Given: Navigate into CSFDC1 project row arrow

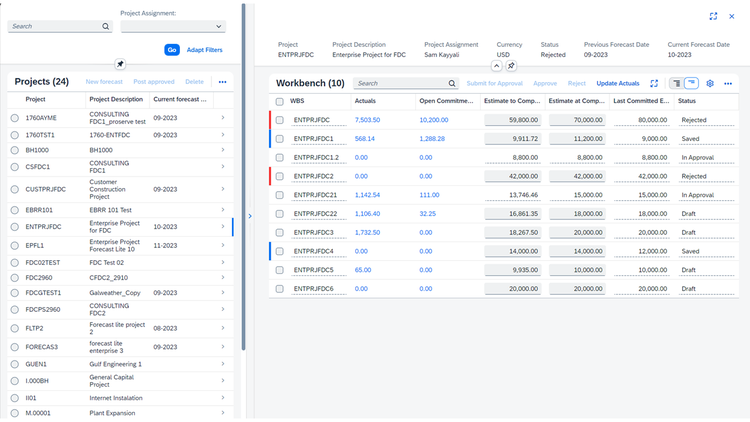Looking at the screenshot, I should [223, 167].
